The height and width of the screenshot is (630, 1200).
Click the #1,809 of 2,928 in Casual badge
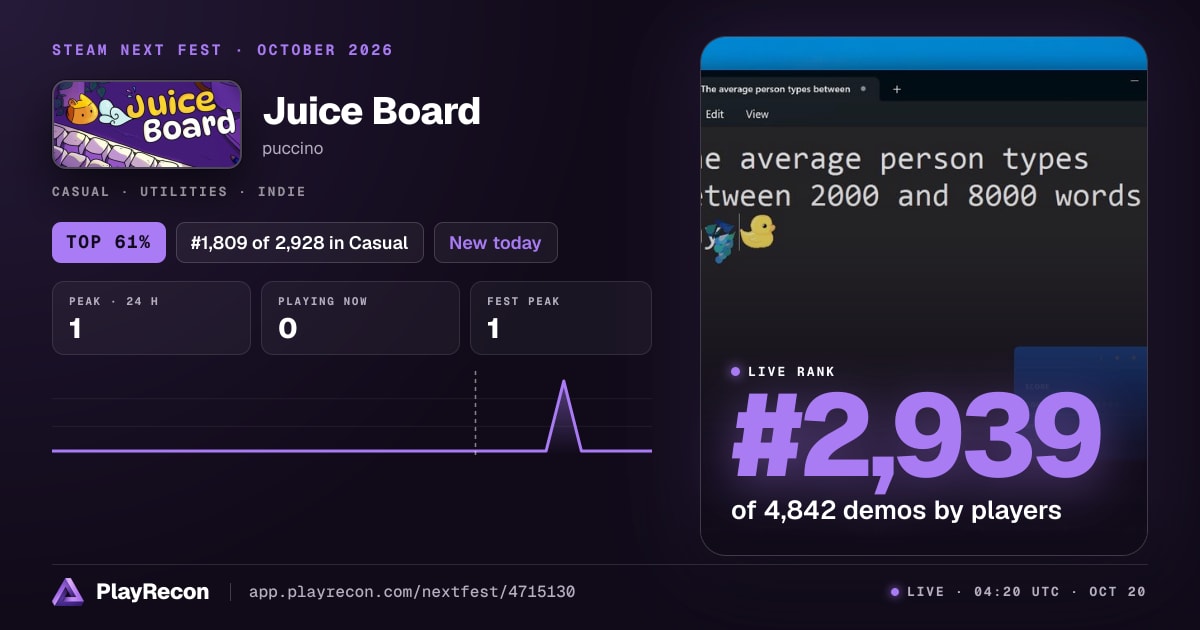point(300,242)
